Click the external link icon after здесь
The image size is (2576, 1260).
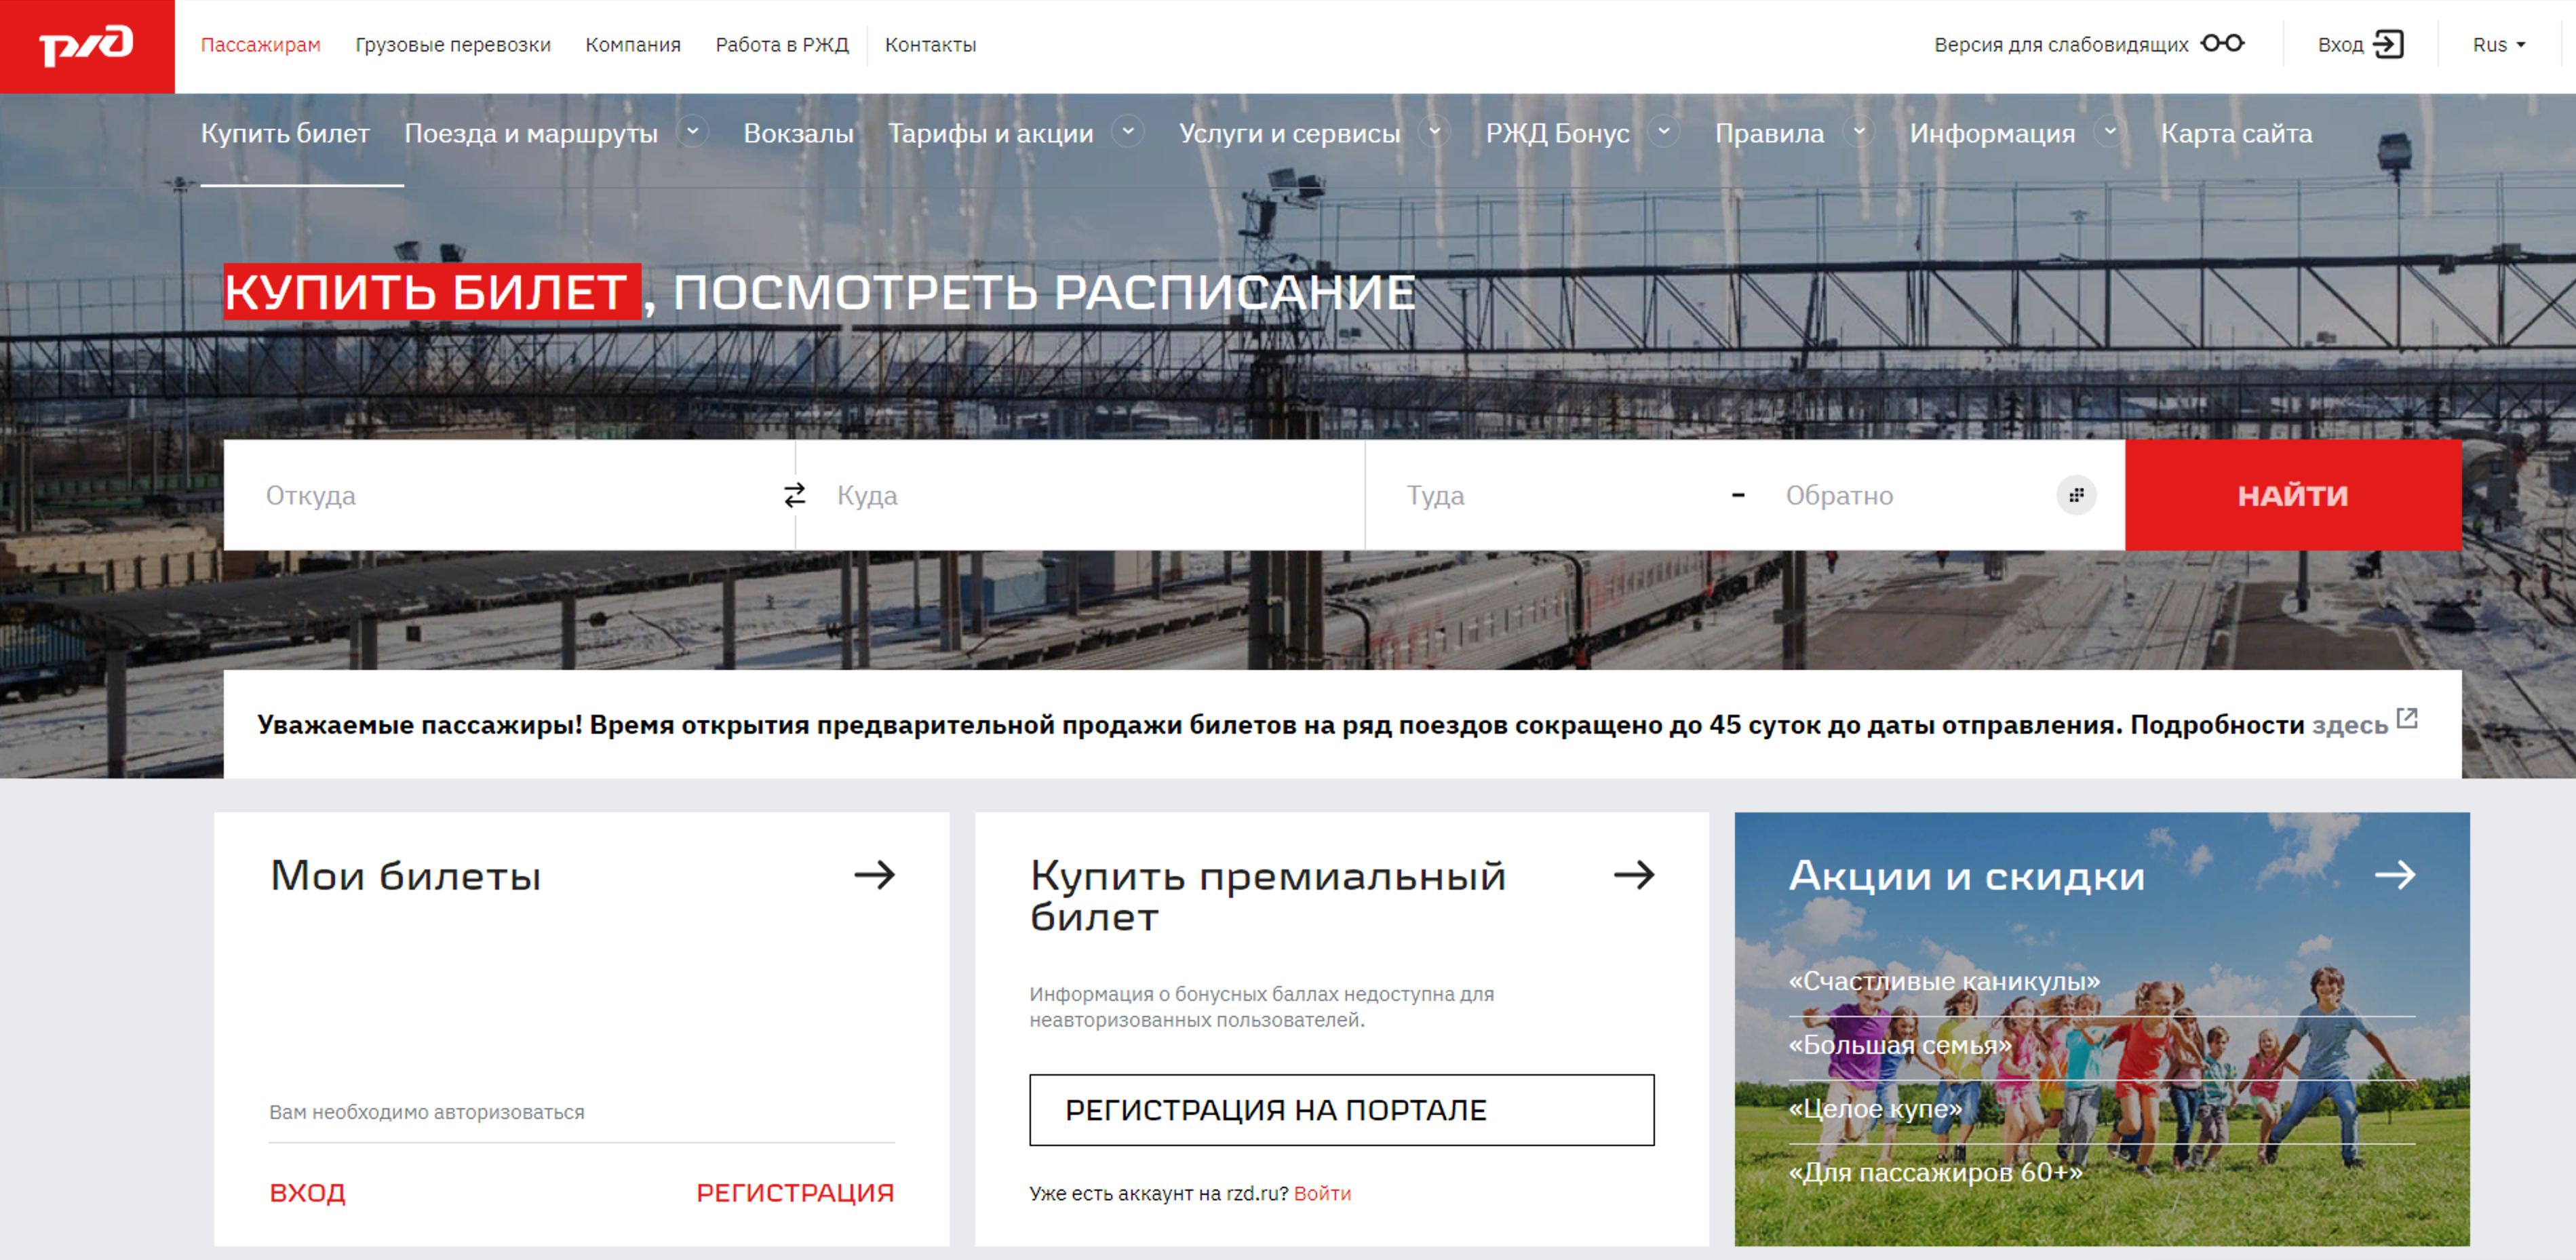click(x=2407, y=718)
